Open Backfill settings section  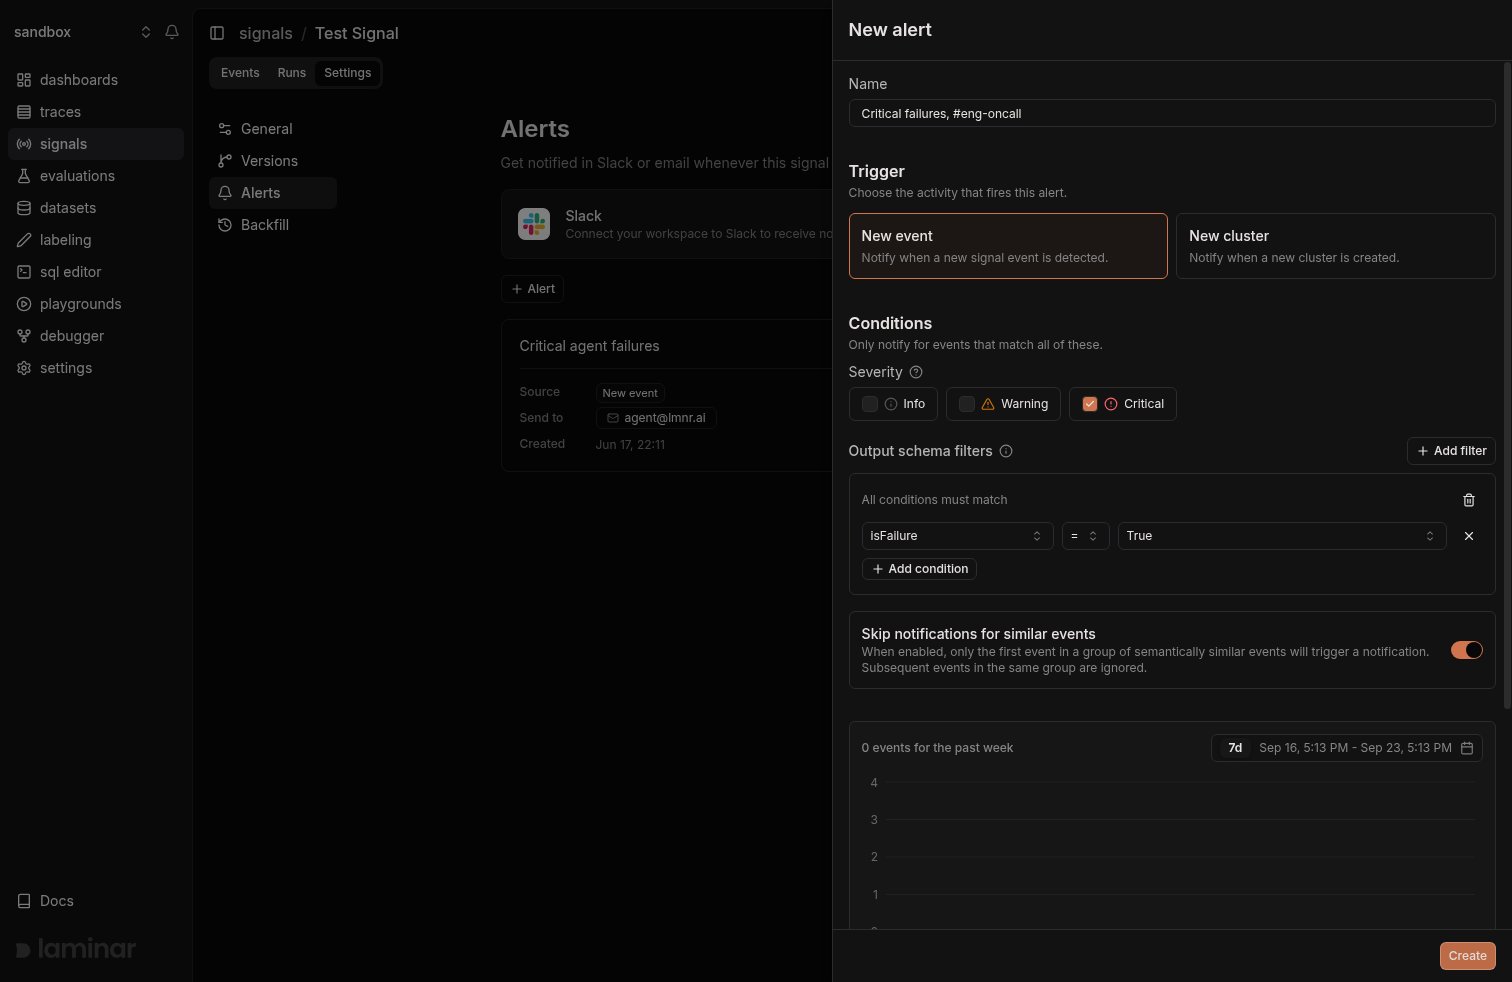(273, 225)
